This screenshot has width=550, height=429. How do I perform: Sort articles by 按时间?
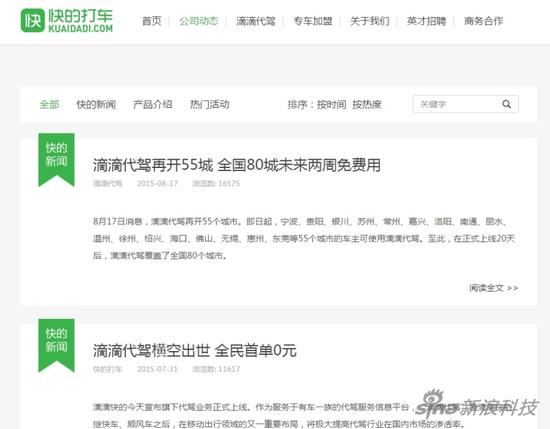point(331,104)
